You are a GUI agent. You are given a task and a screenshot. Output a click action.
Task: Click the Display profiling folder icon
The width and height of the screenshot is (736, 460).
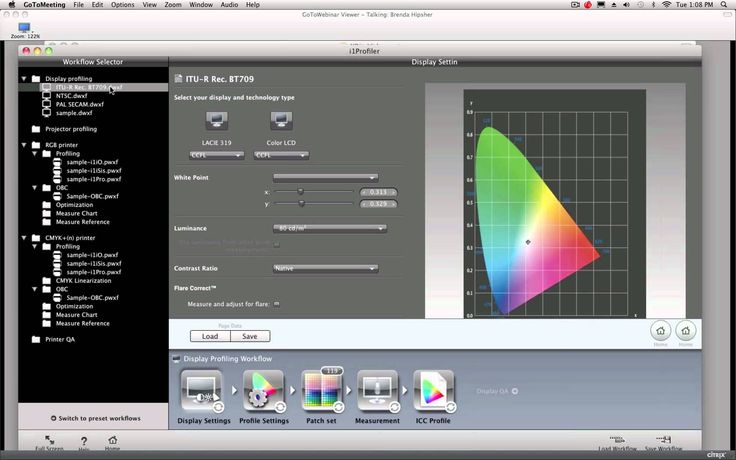[36, 78]
